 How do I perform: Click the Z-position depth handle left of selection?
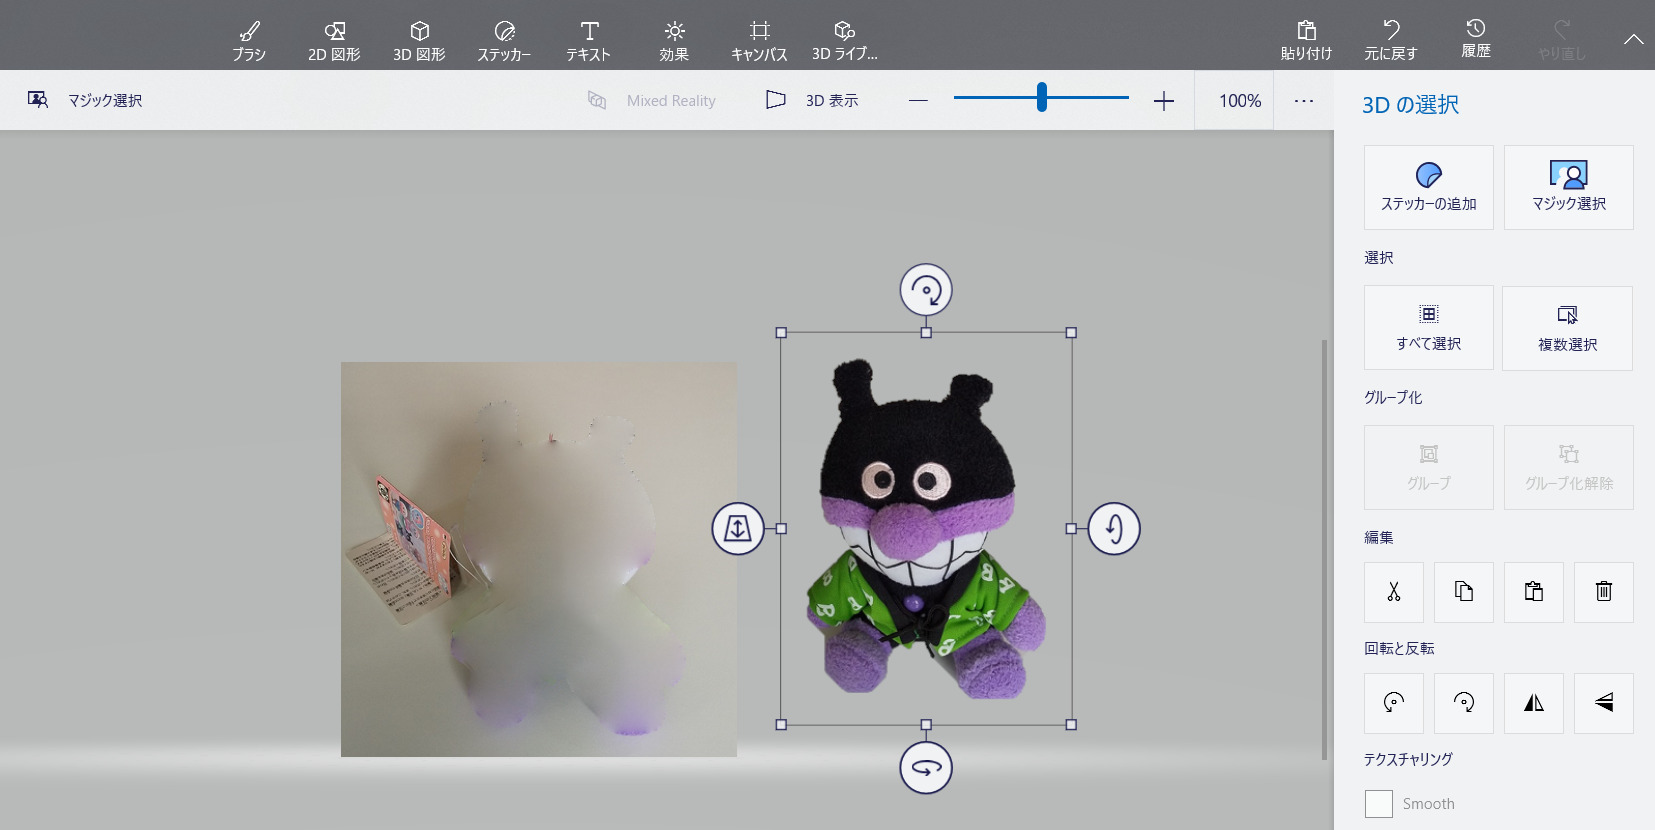[738, 528]
